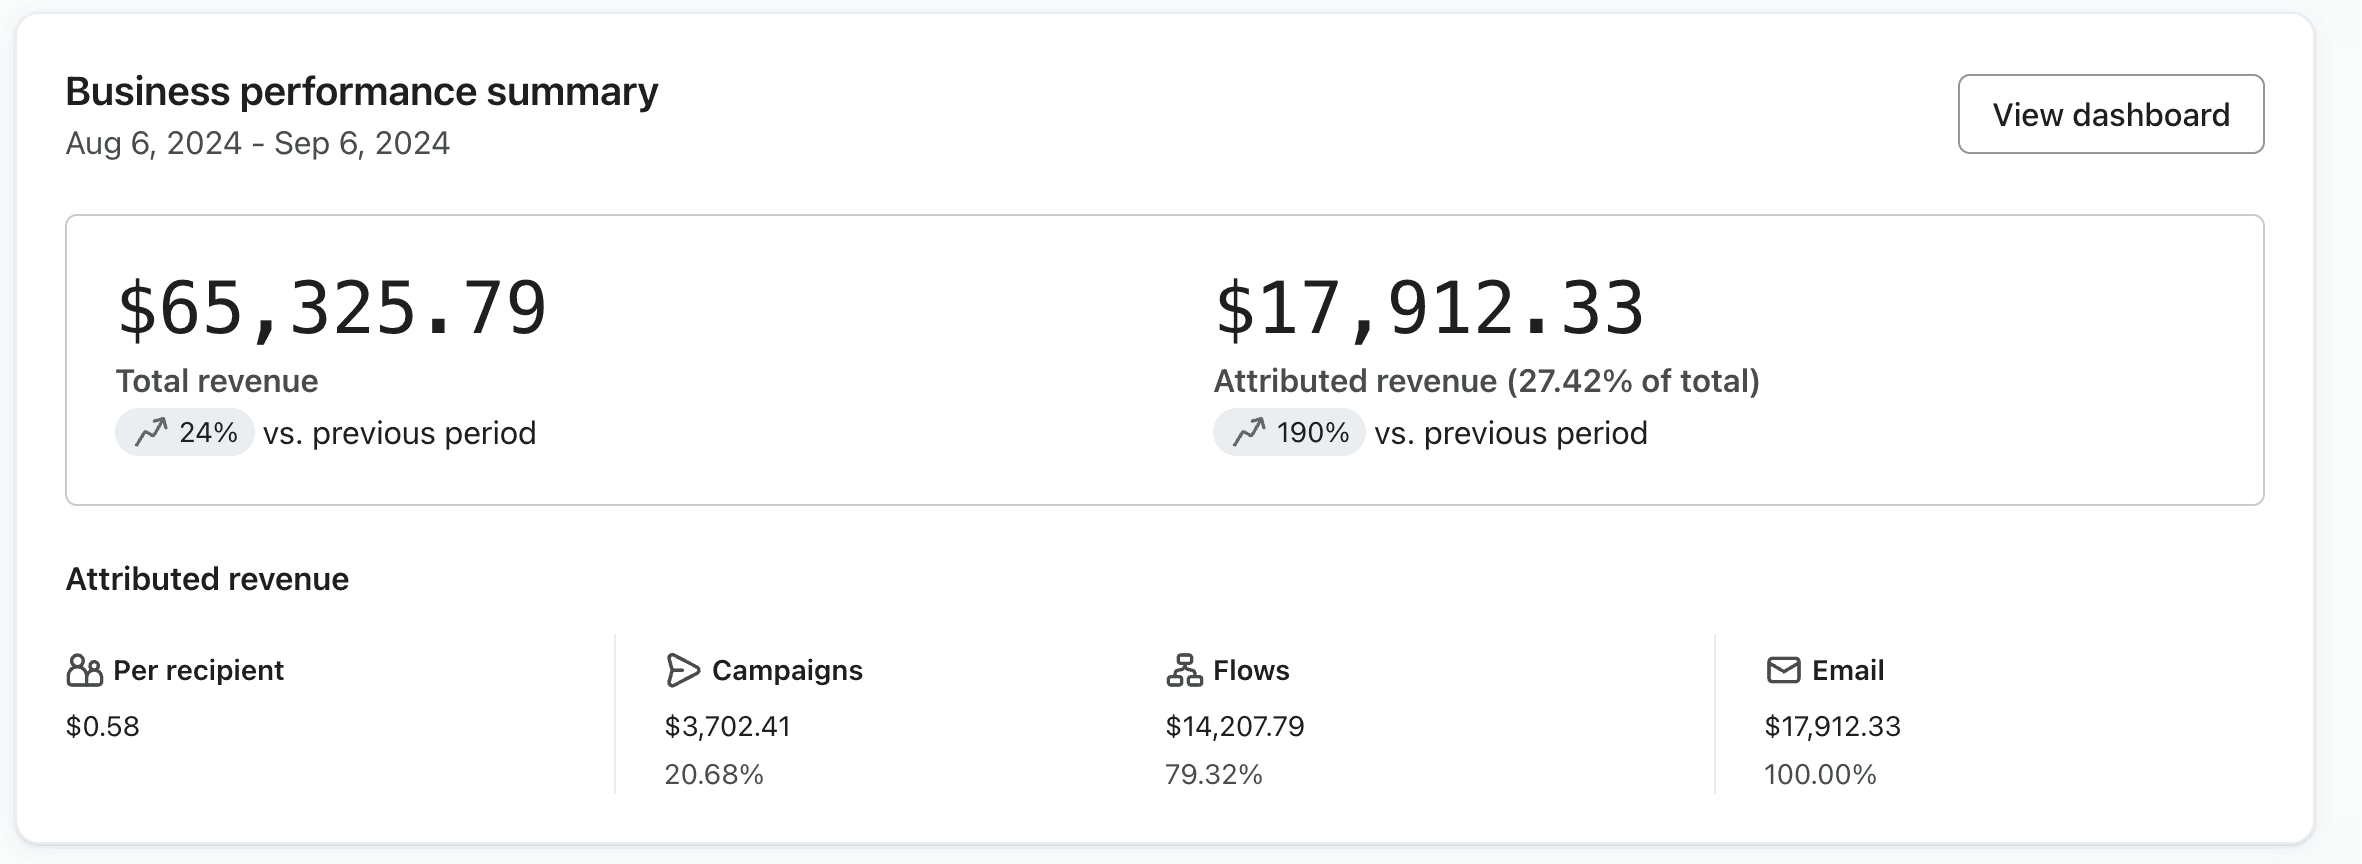Click the Email envelope icon
The image size is (2362, 864).
coord(1783,670)
